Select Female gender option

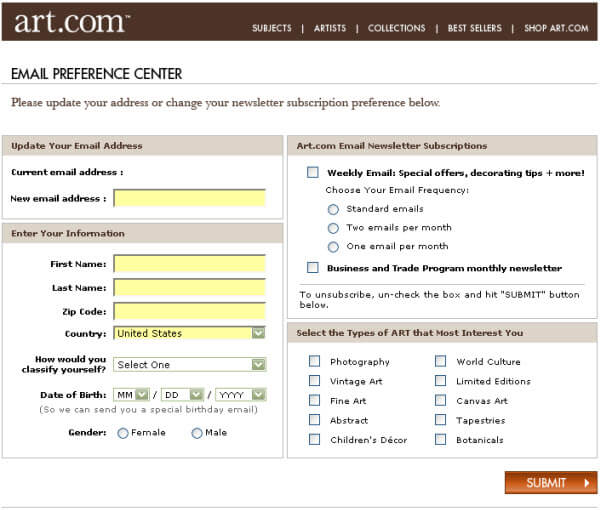pyautogui.click(x=123, y=433)
